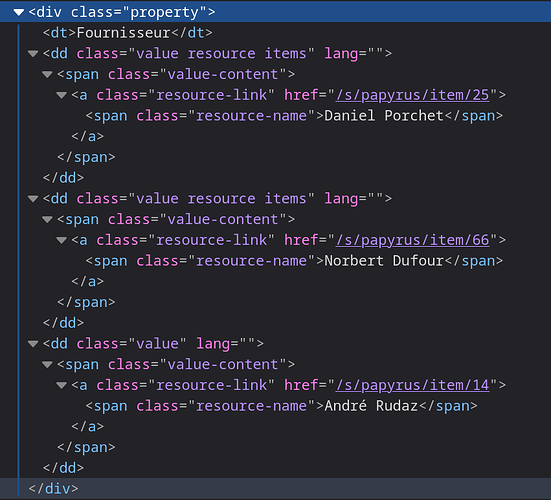Collapse the first dd value resource items node
This screenshot has height=500, width=551.
click(x=33, y=54)
